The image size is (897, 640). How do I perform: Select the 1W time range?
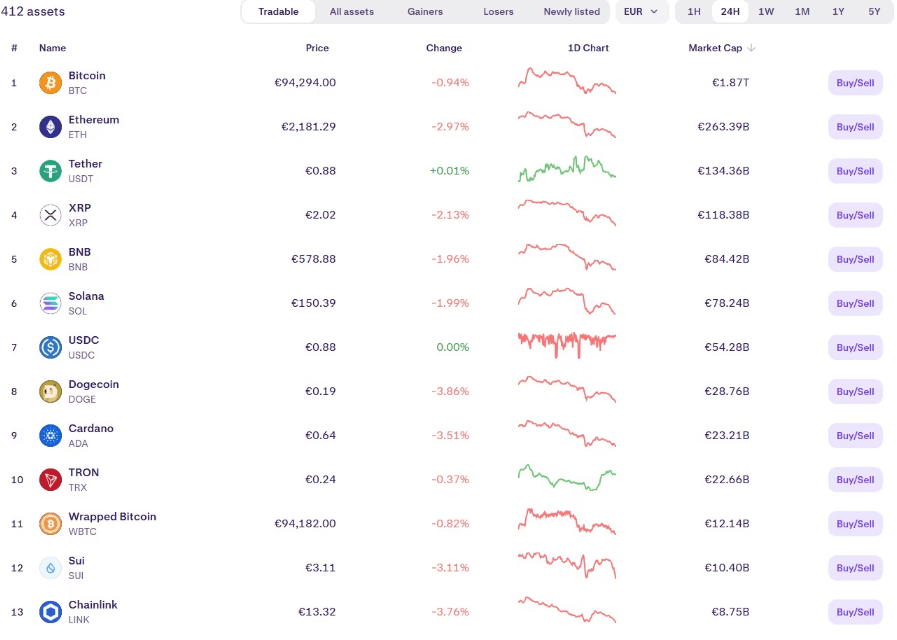click(766, 12)
